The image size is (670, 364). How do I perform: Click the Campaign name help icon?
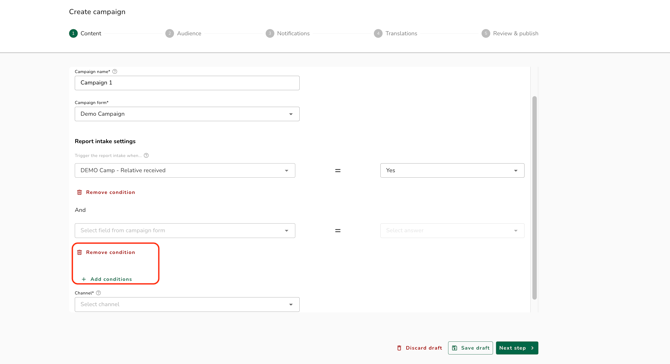click(x=115, y=72)
